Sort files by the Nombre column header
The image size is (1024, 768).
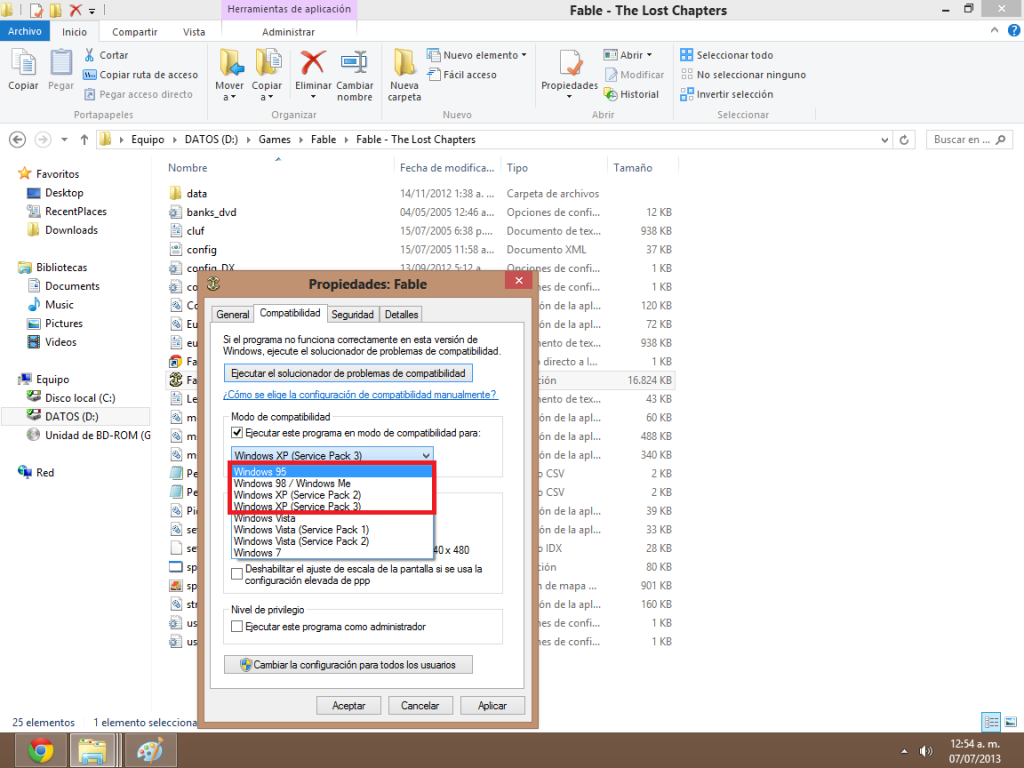(187, 168)
